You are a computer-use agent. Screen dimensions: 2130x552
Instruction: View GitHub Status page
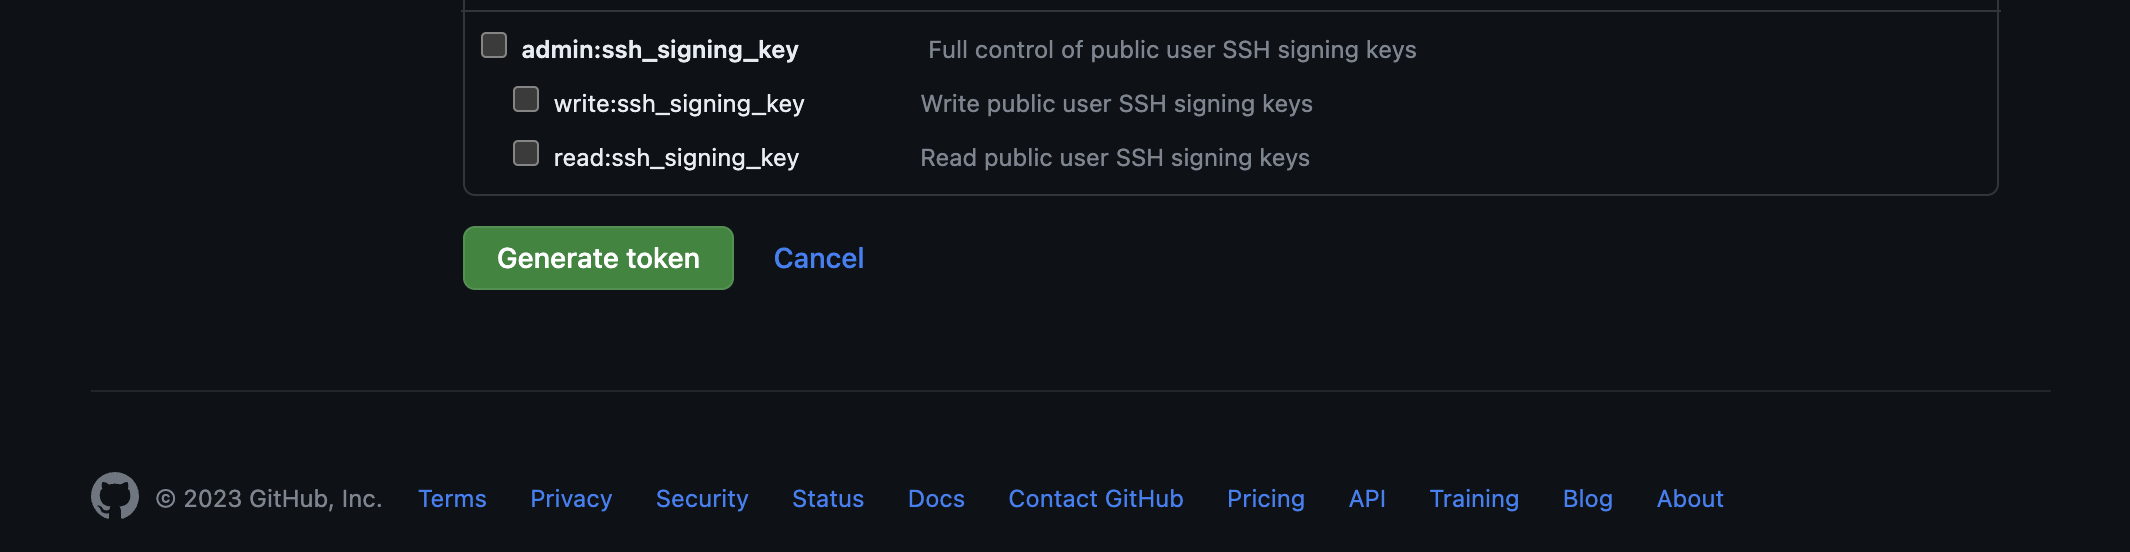pyautogui.click(x=828, y=498)
